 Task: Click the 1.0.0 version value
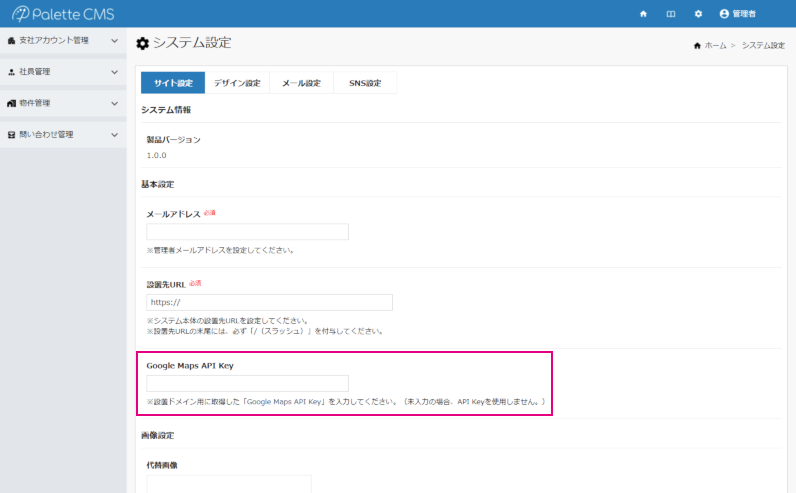coord(156,155)
